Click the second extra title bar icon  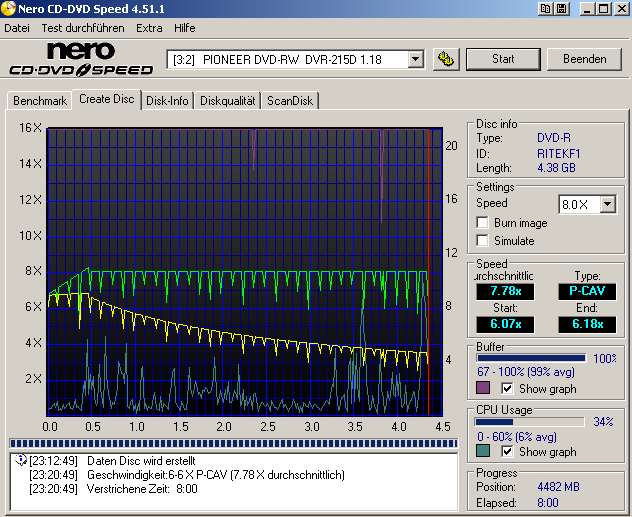(561, 9)
